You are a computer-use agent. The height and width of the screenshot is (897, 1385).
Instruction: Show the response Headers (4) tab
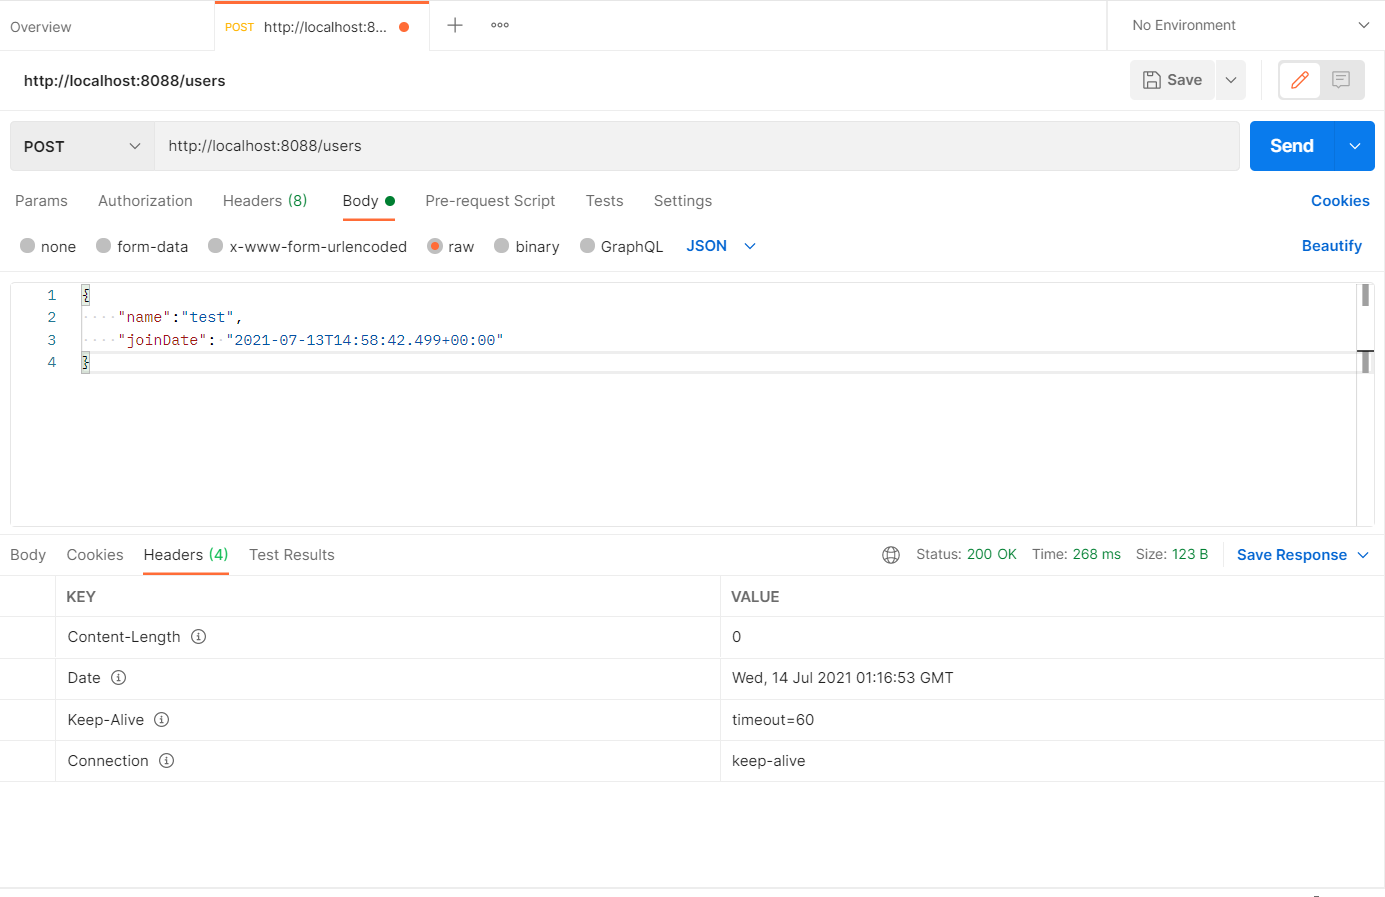(186, 555)
